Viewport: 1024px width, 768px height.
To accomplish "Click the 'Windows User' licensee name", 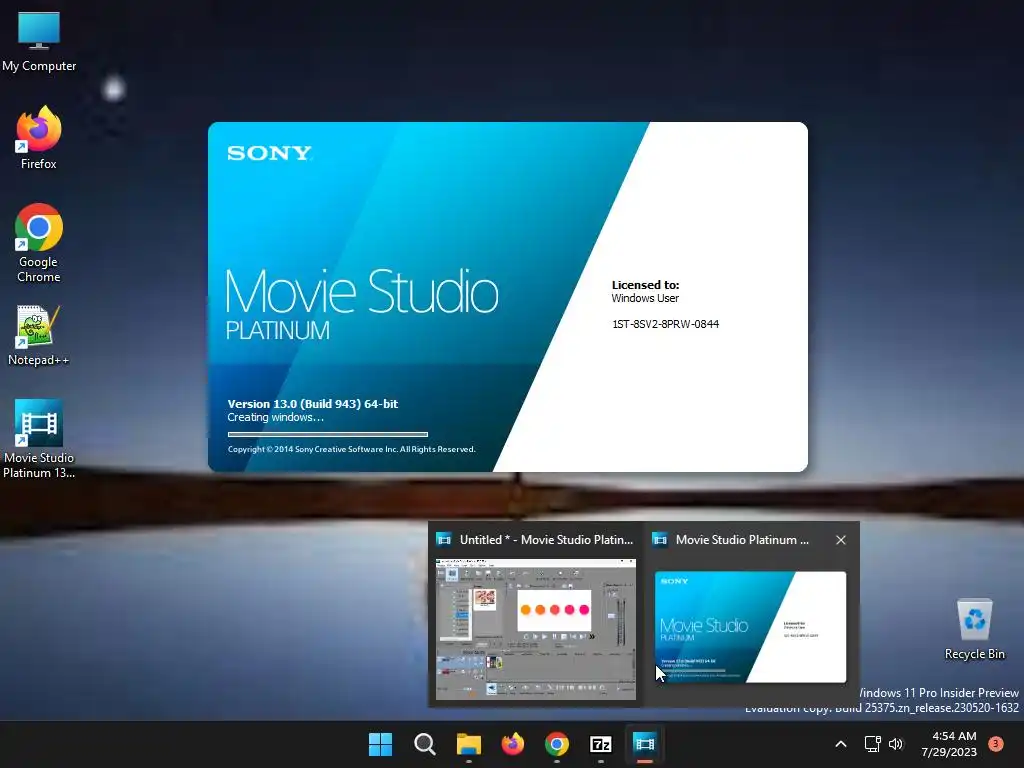I will pyautogui.click(x=645, y=298).
